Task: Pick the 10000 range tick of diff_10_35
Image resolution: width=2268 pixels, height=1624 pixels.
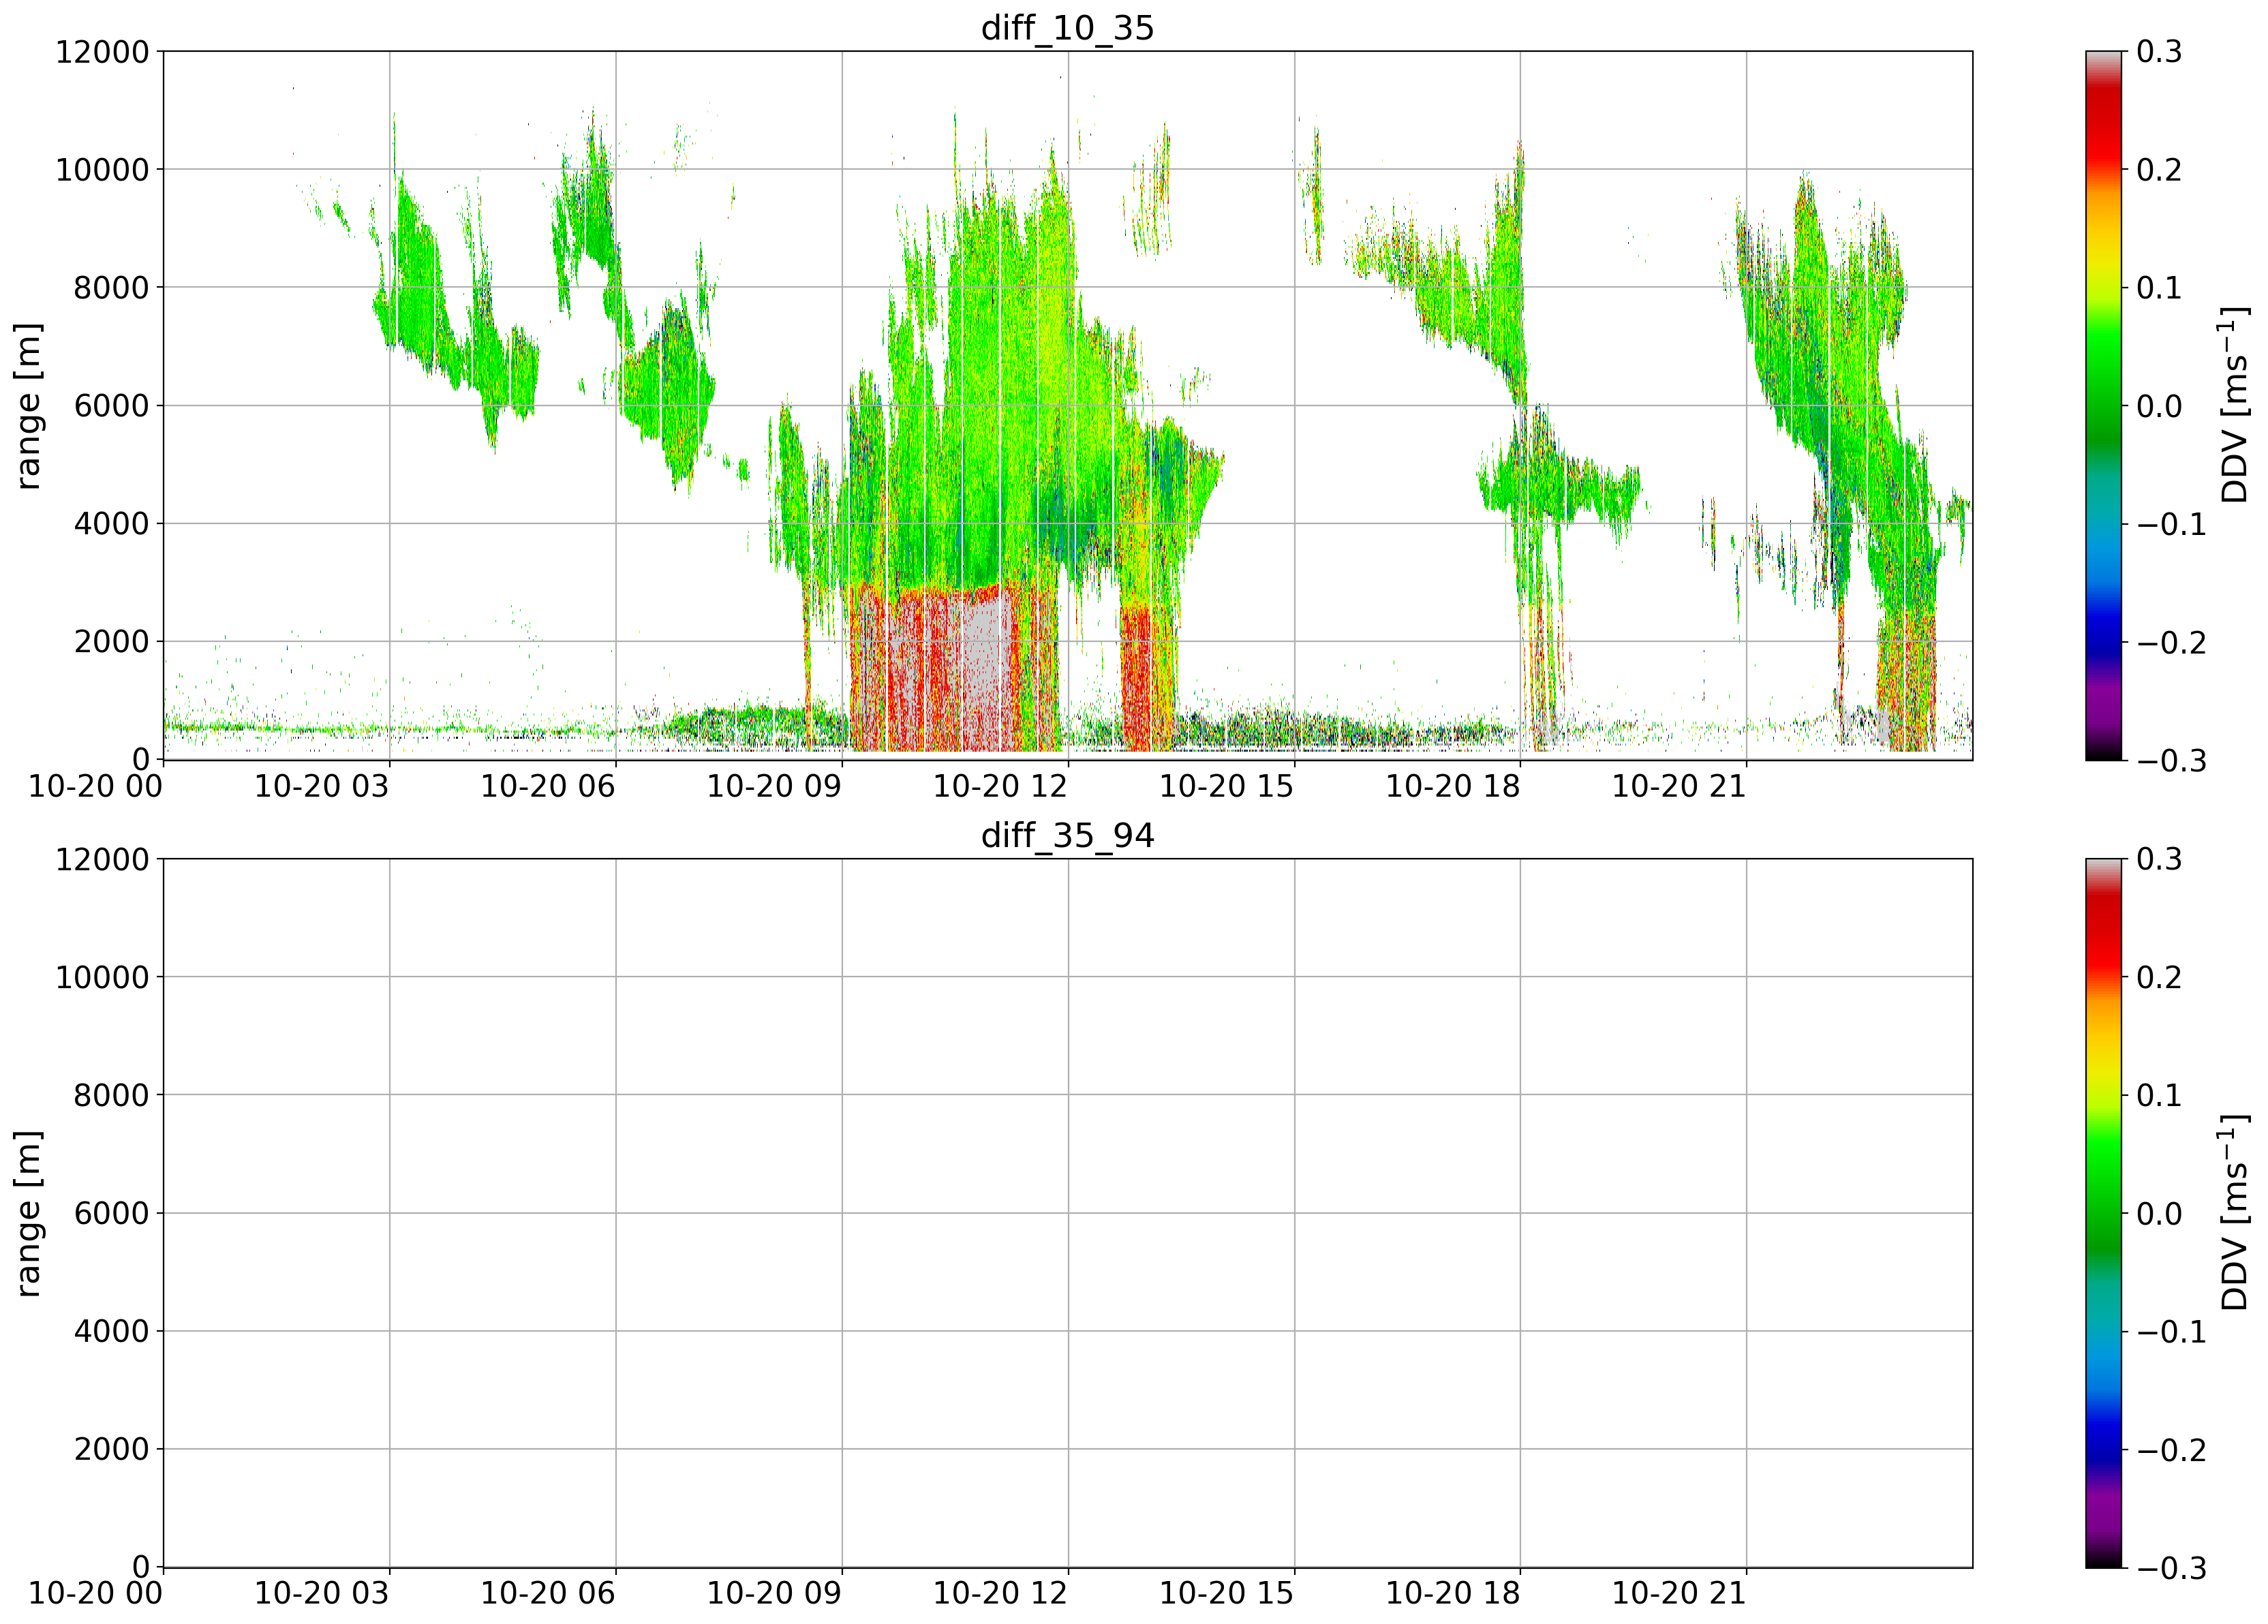Action: tap(101, 170)
